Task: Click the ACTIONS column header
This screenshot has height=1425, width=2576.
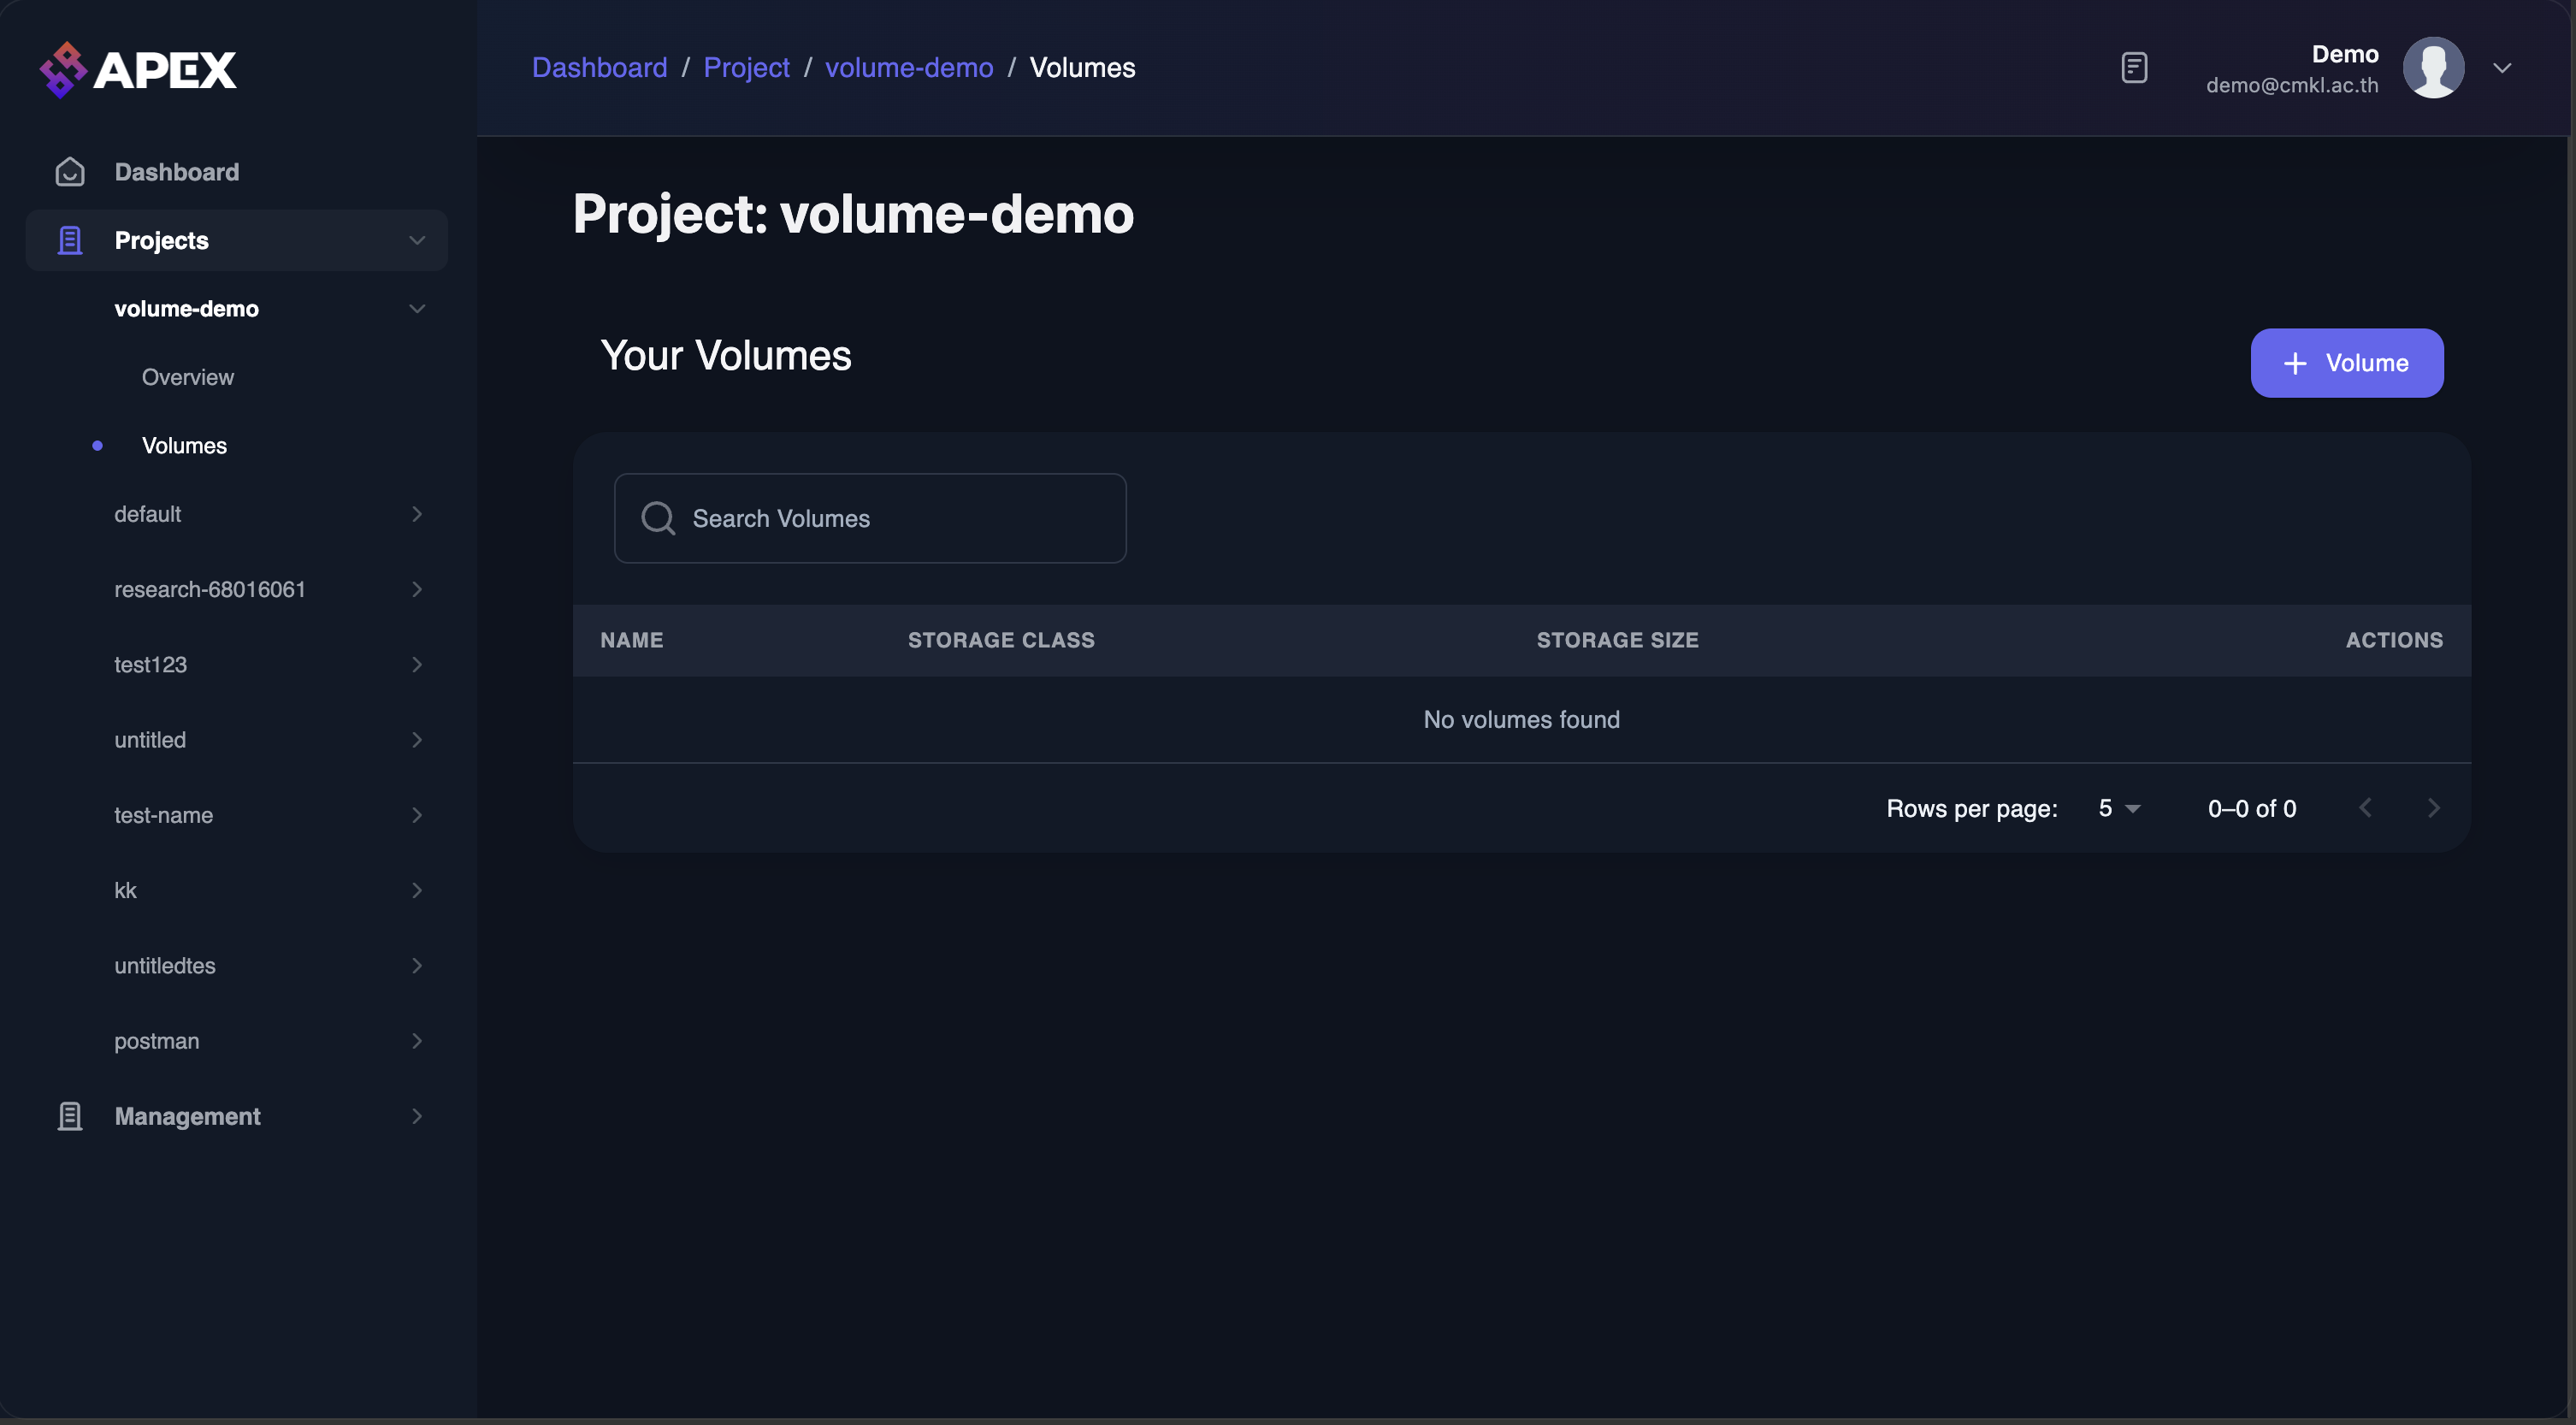Action: 2394,640
